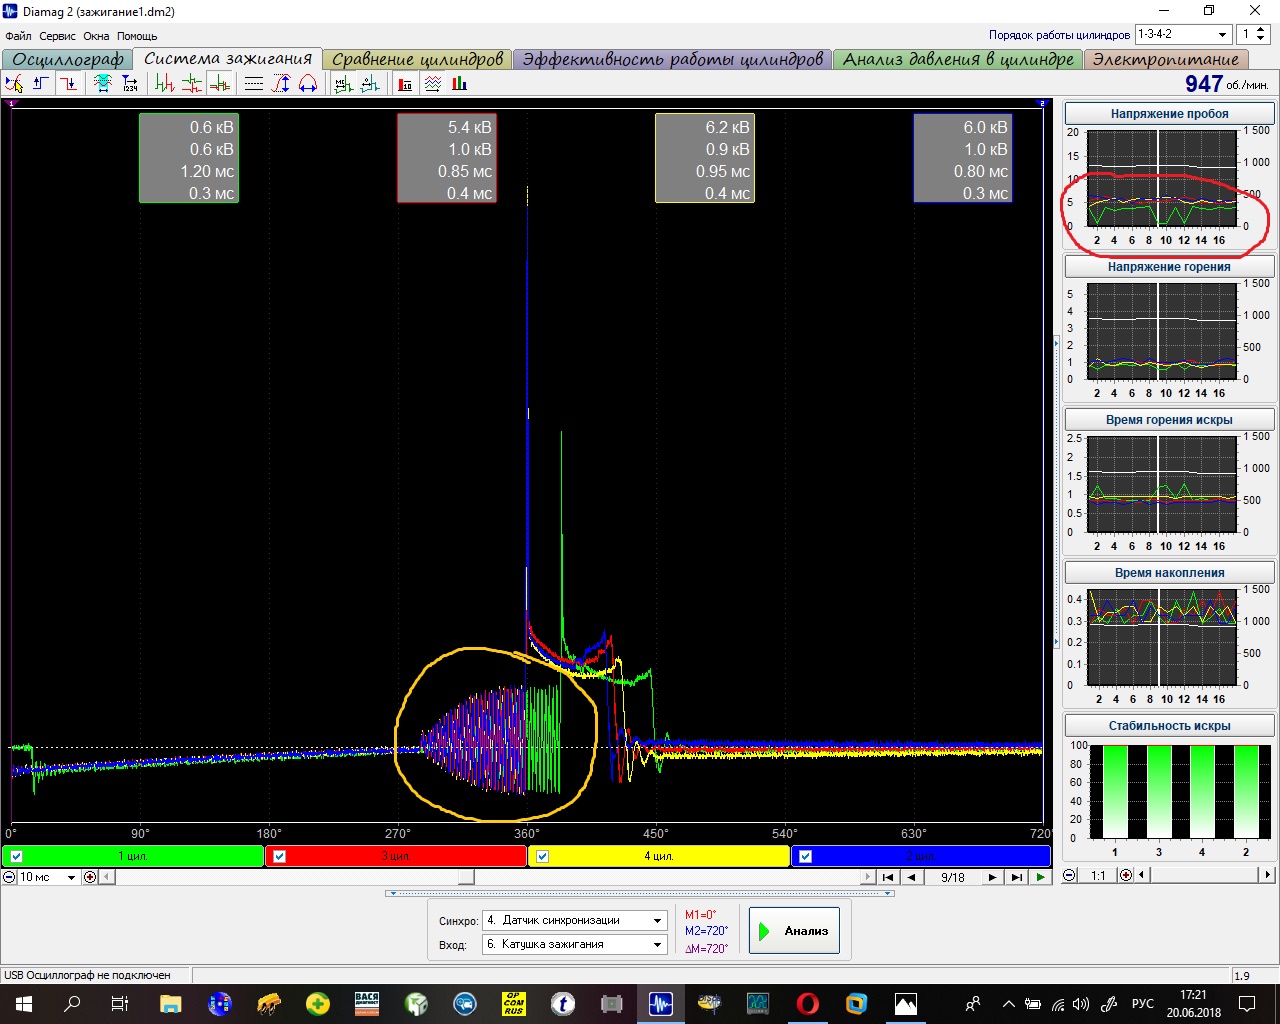The image size is (1280, 1024).
Task: Click Напряжение пробоя panel header
Action: point(1169,114)
